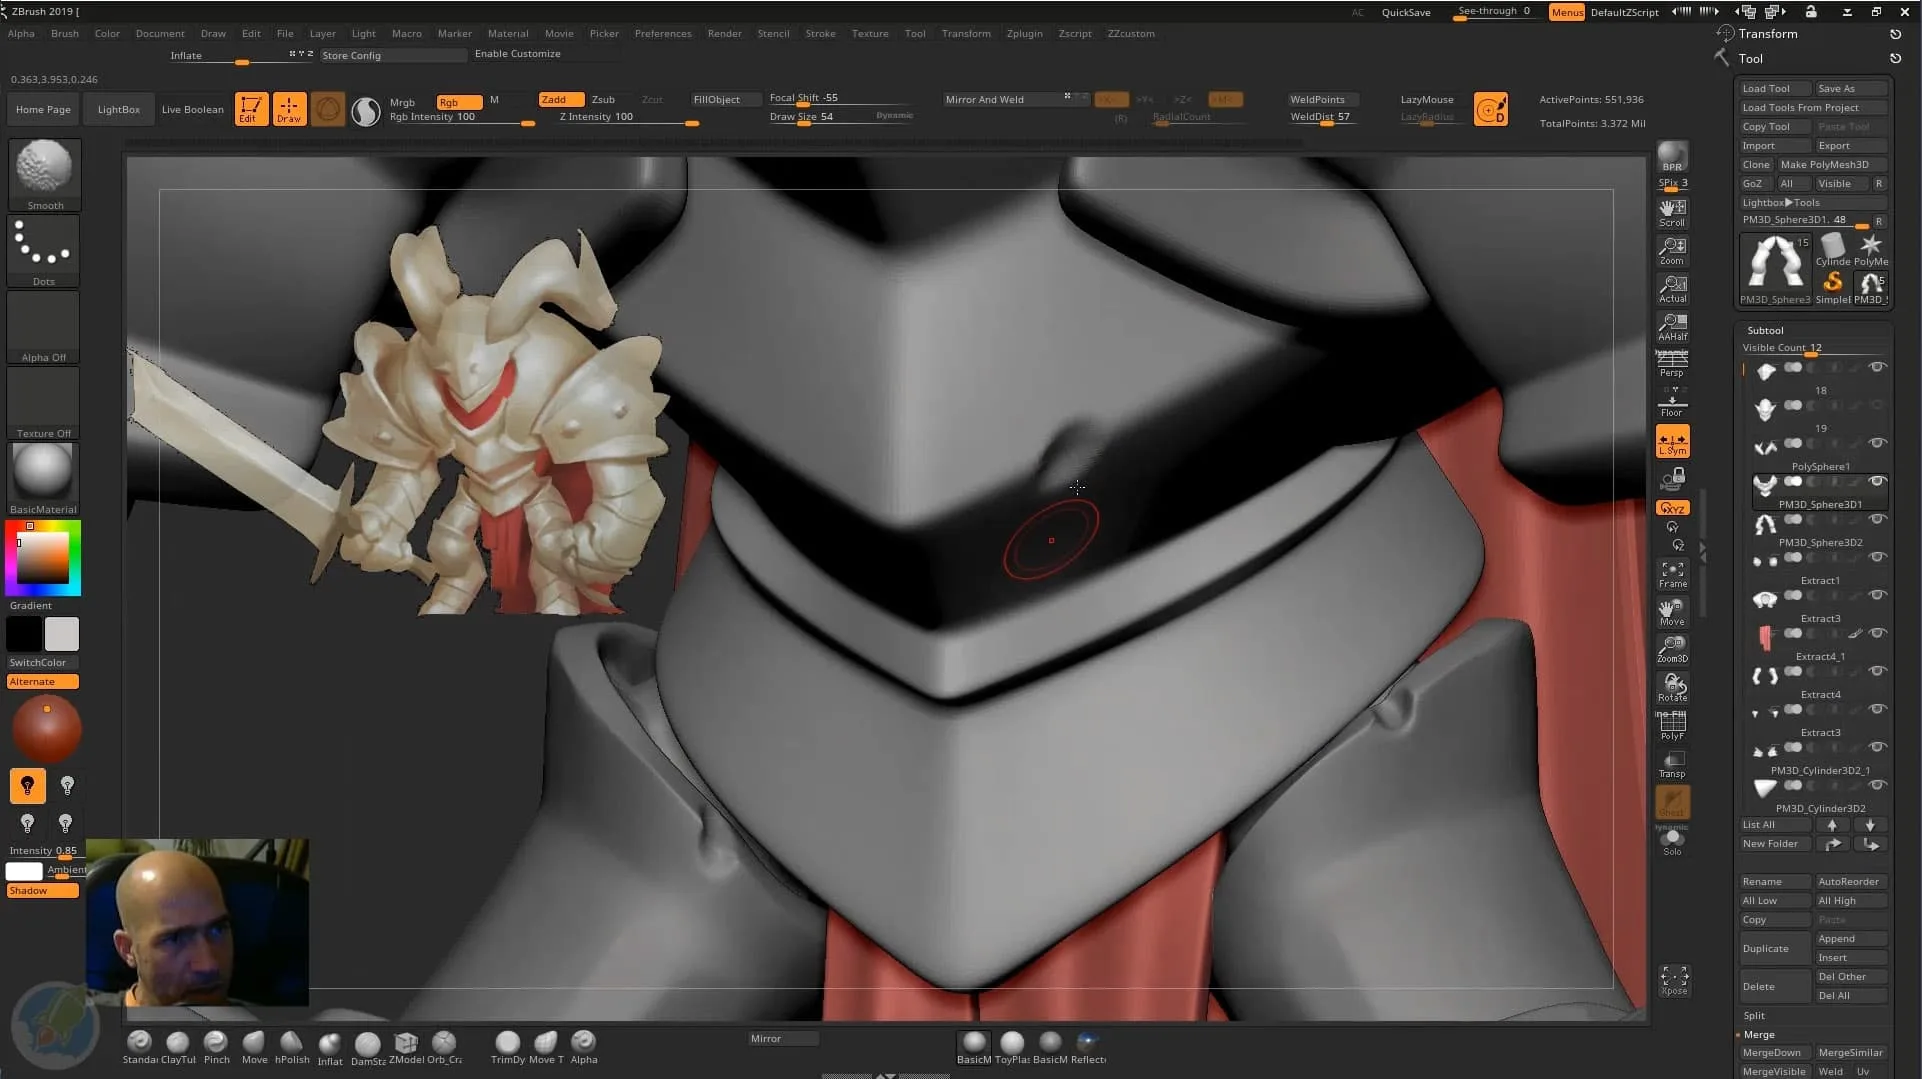Open the Texture menu

click(x=869, y=33)
